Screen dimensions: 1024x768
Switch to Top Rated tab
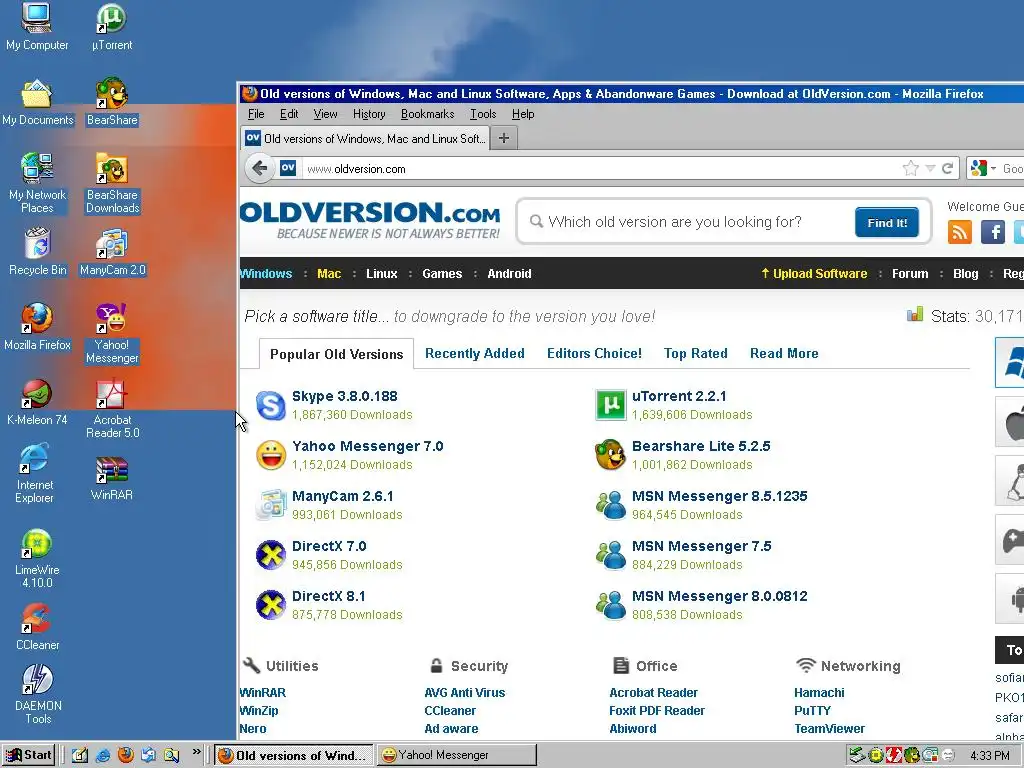coord(696,353)
